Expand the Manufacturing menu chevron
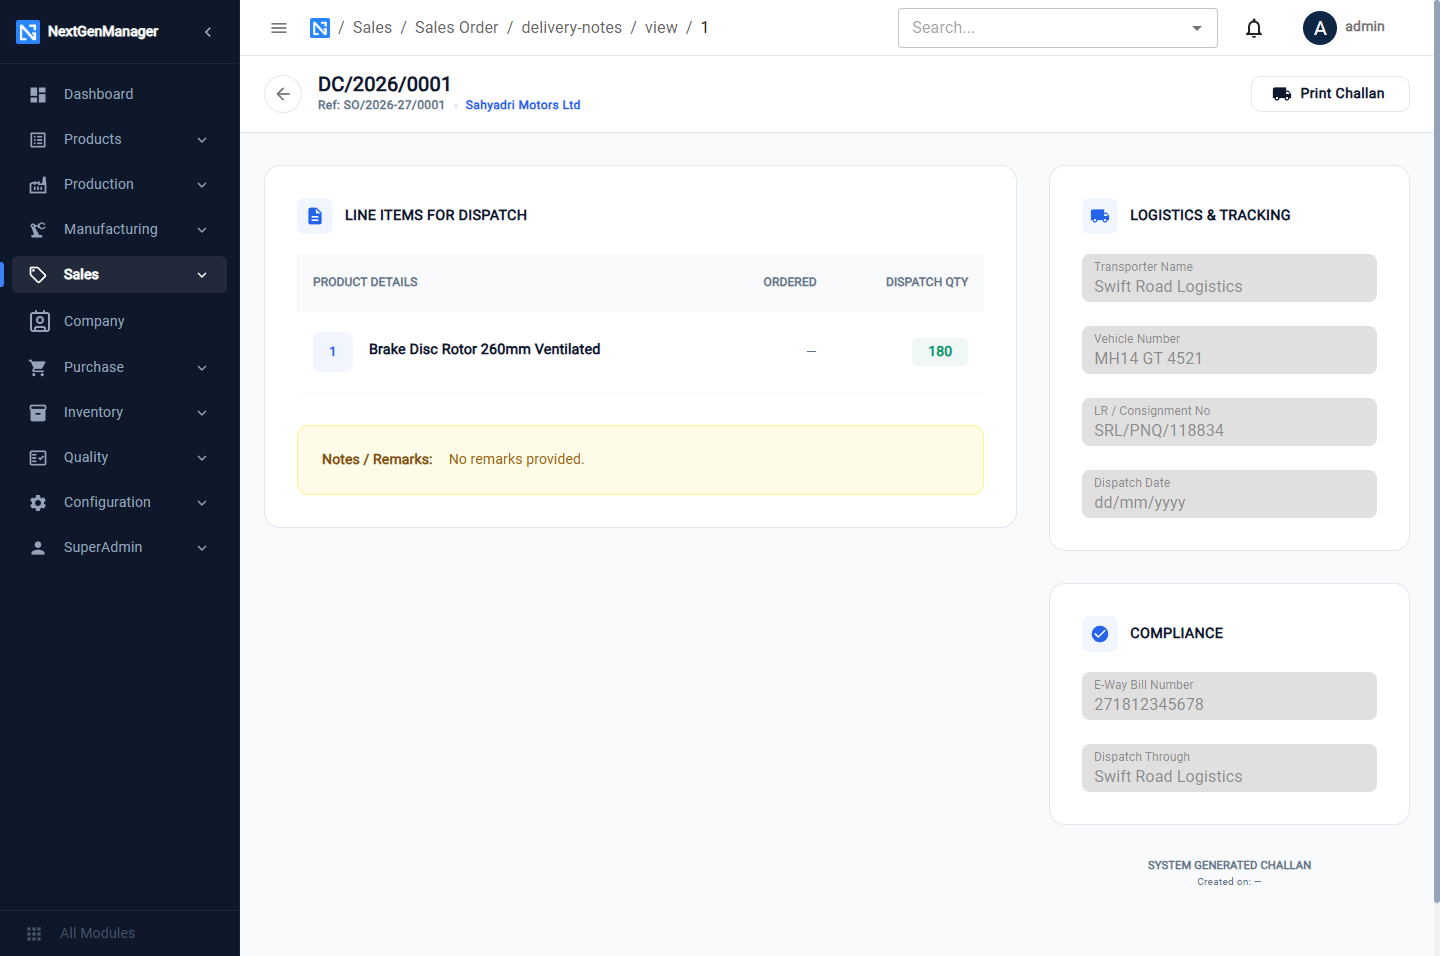This screenshot has width=1440, height=956. pos(202,229)
